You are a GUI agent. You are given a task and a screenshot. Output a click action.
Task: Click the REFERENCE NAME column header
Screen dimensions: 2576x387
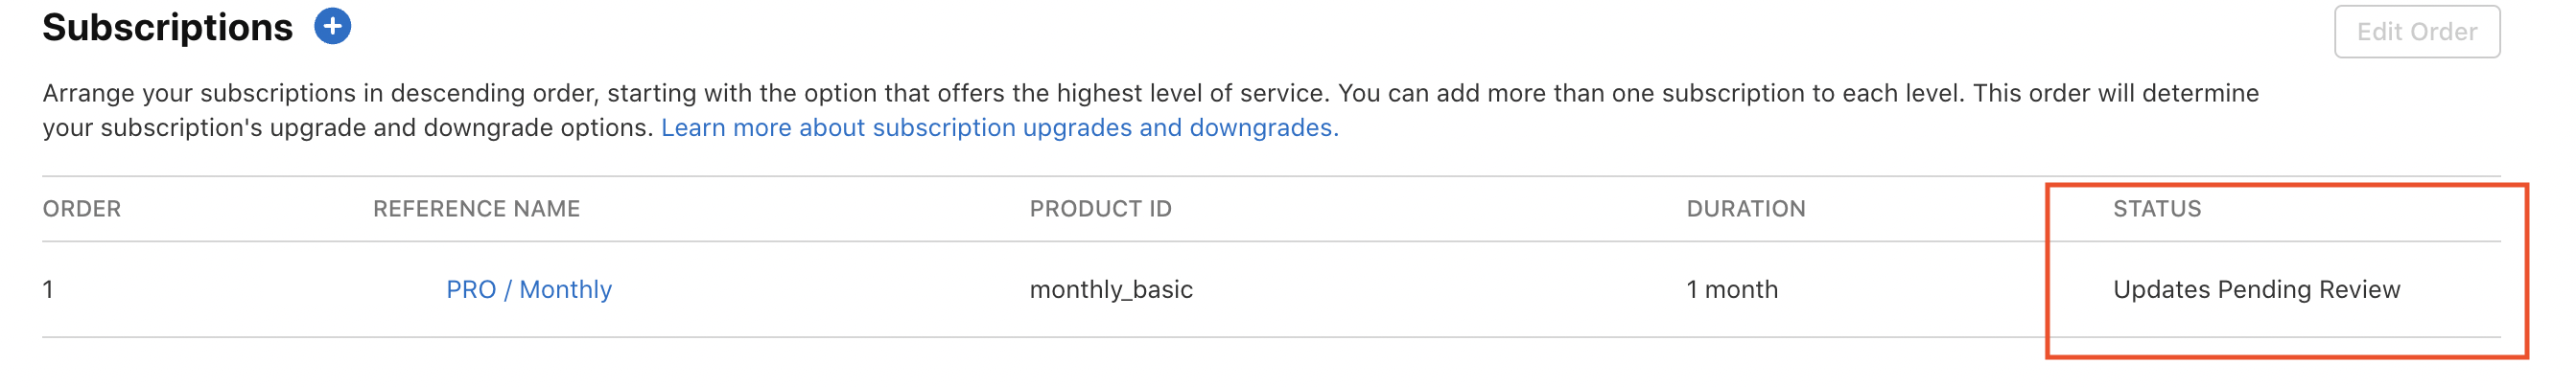476,209
